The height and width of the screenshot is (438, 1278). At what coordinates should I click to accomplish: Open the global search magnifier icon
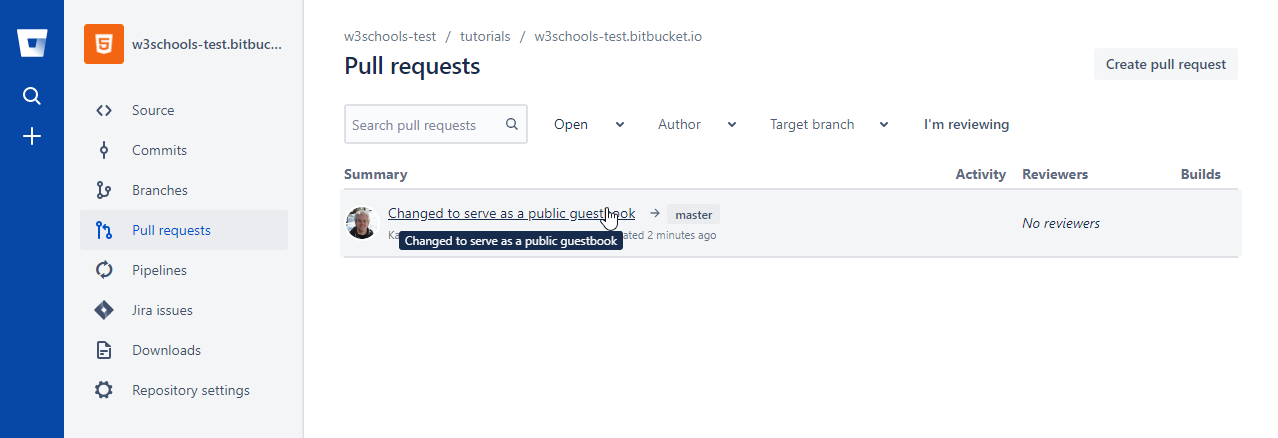pos(32,96)
